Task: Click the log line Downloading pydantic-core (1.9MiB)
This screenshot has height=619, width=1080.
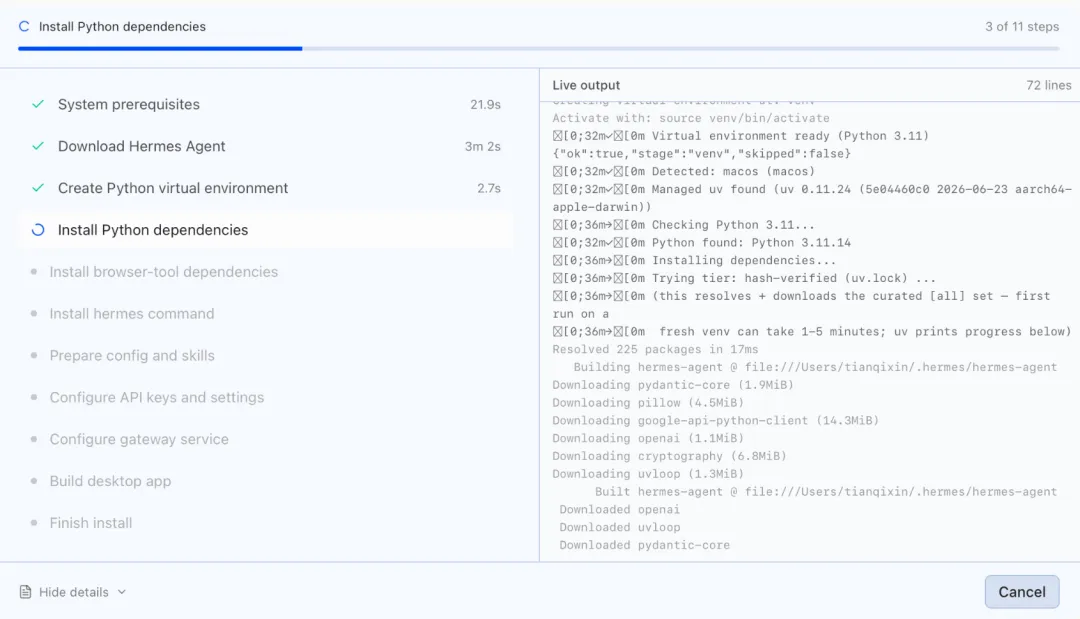Action: click(673, 386)
